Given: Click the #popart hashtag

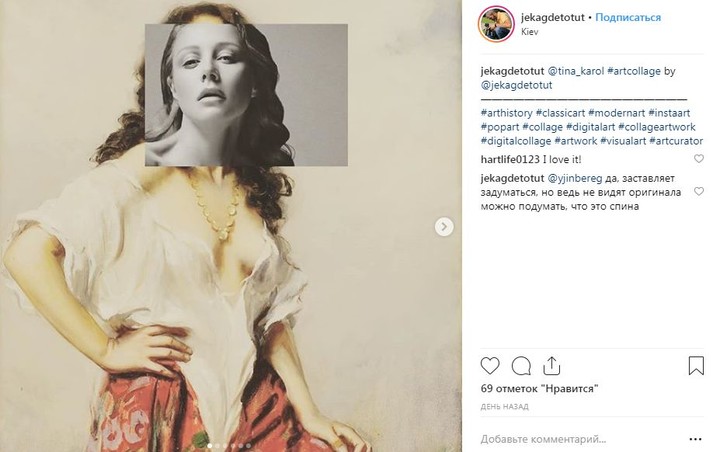Looking at the screenshot, I should pos(501,127).
